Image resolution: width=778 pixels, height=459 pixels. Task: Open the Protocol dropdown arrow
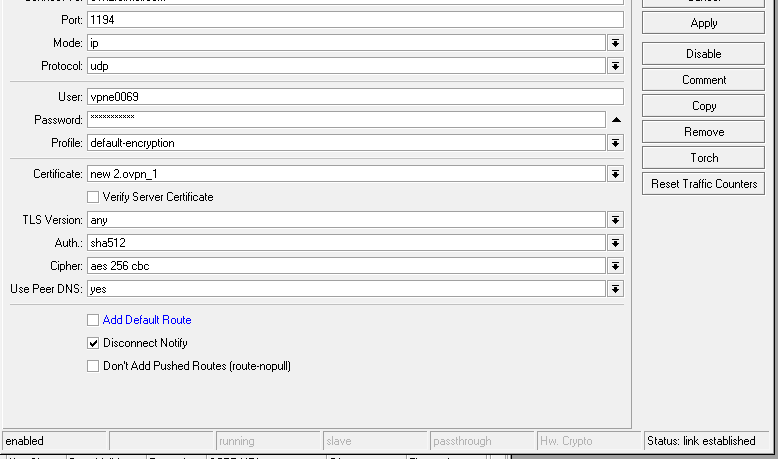click(615, 66)
